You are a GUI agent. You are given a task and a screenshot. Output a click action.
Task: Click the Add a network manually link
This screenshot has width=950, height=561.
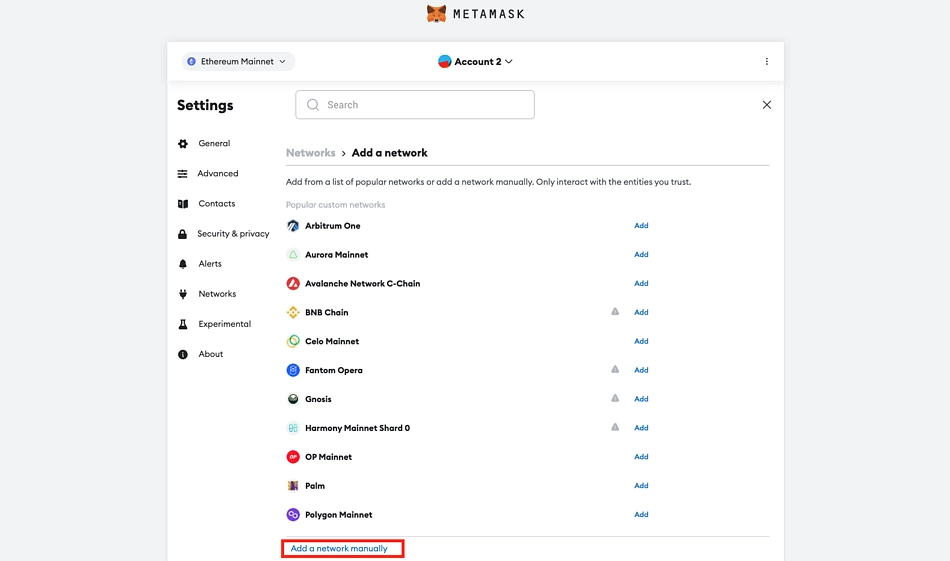[339, 548]
